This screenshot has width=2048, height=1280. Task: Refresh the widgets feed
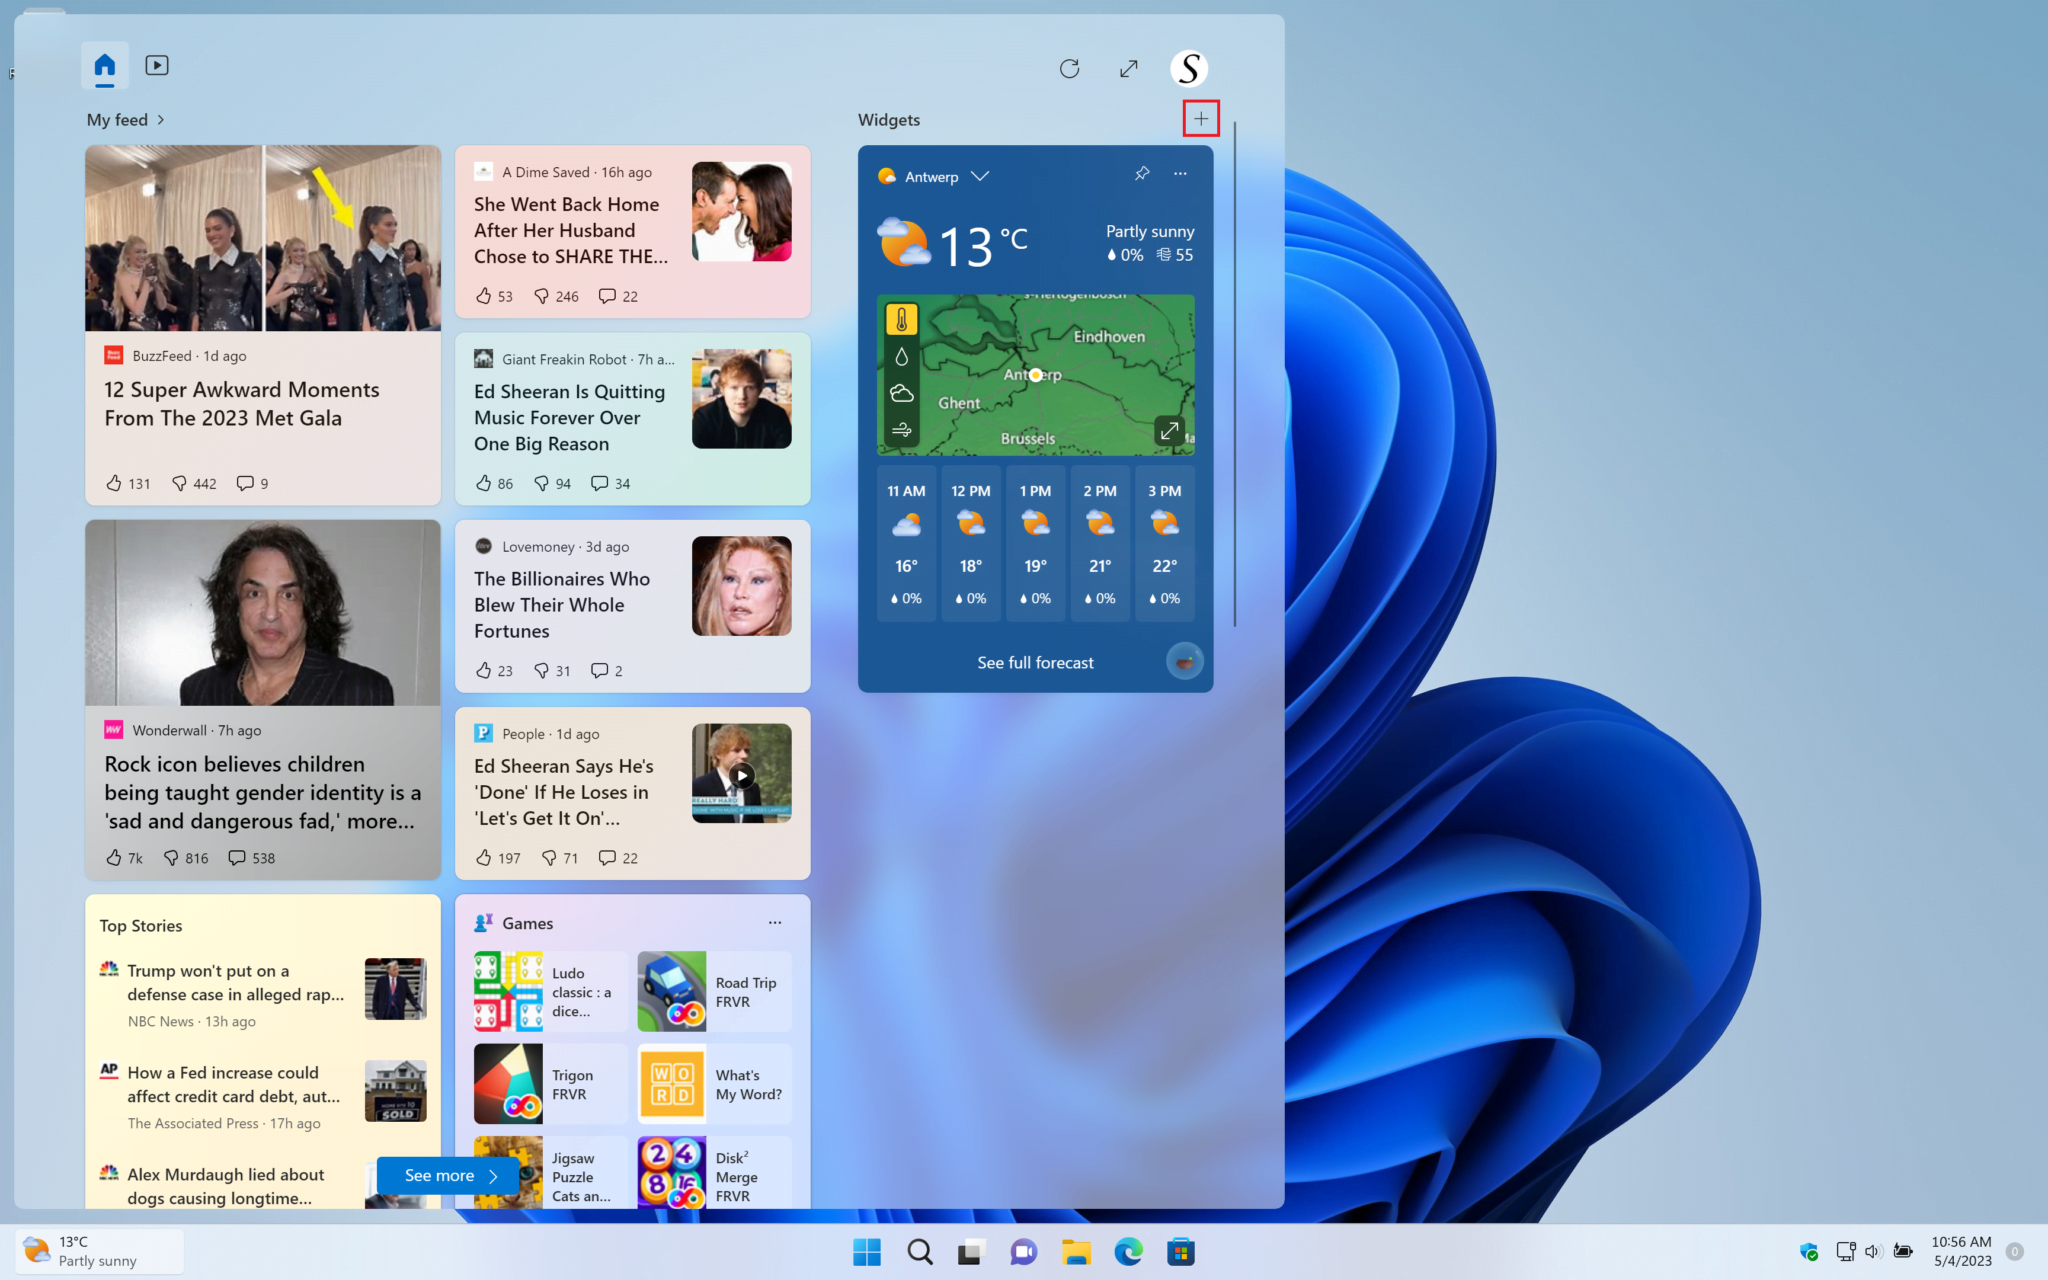pyautogui.click(x=1069, y=68)
